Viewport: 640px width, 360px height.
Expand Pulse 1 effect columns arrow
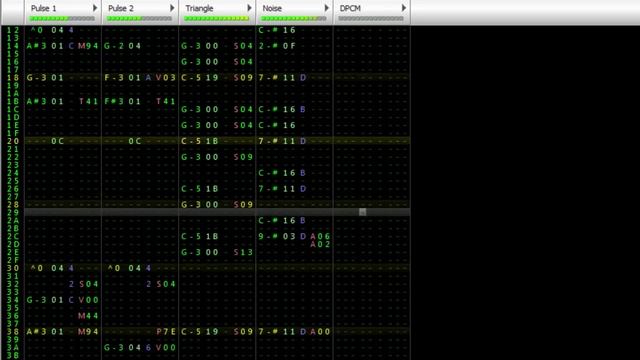[95, 8]
